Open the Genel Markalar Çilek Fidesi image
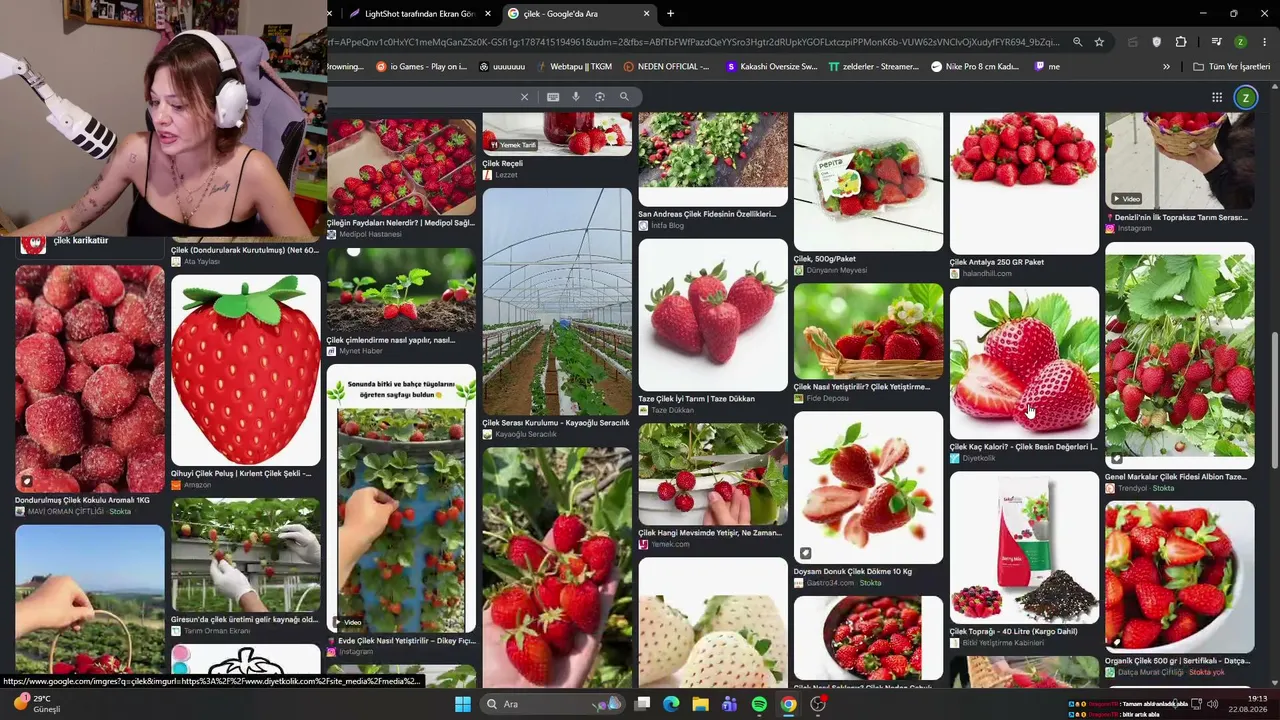The image size is (1280, 720). tap(1180, 355)
